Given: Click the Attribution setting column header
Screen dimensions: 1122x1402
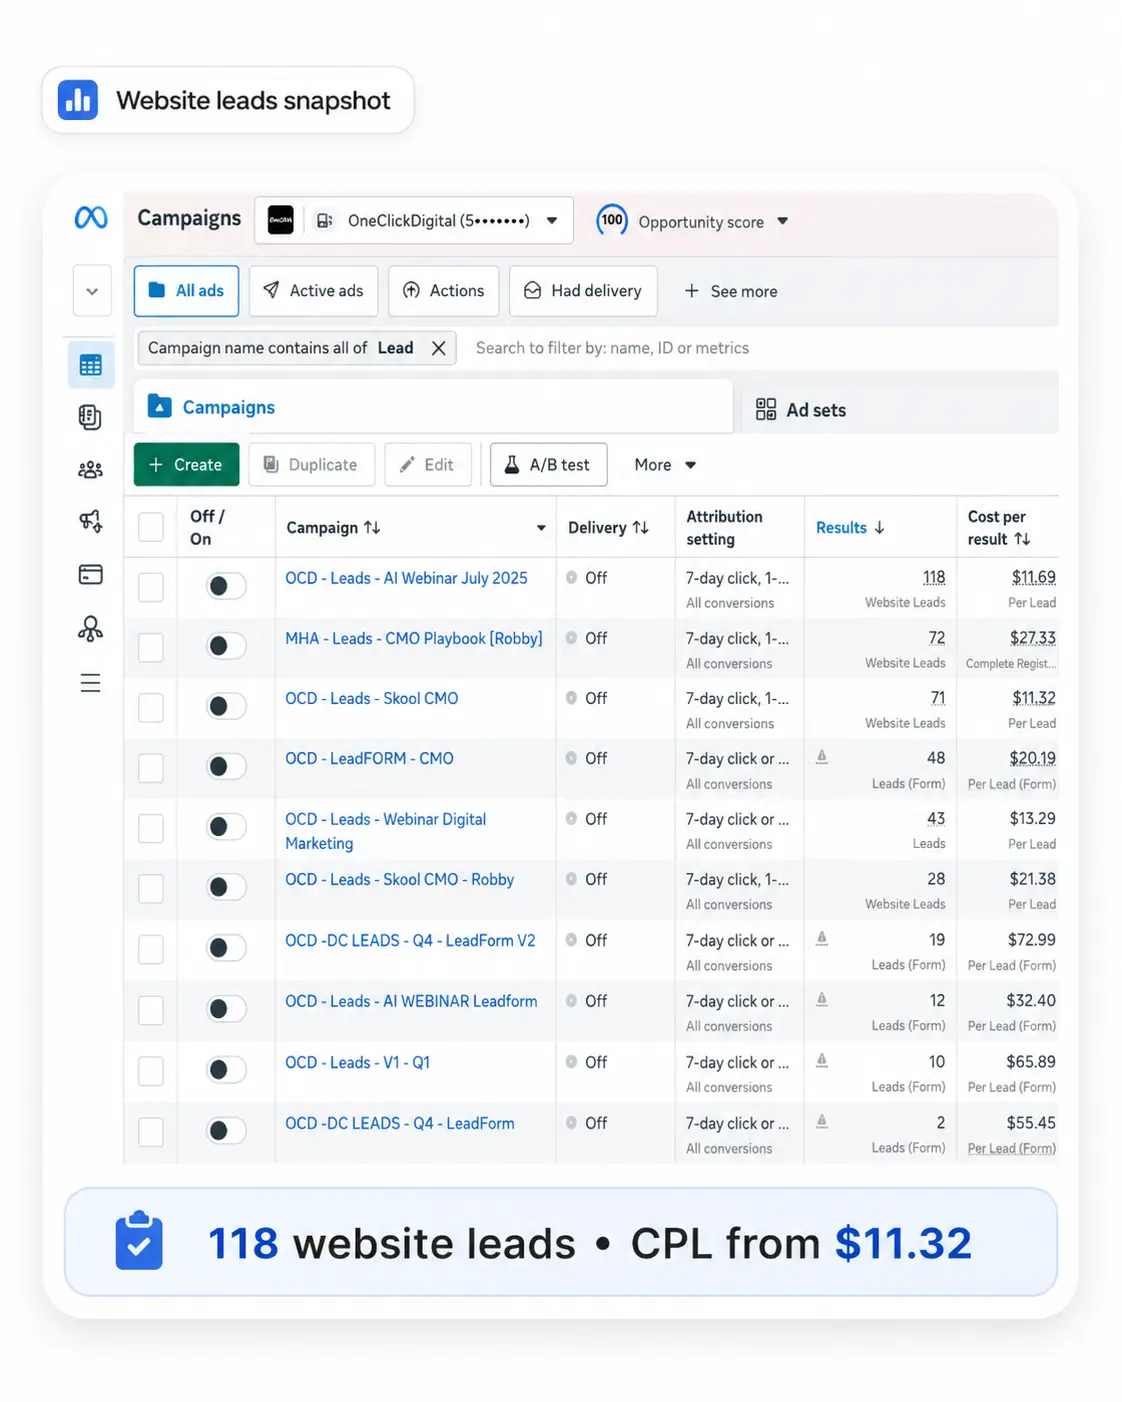Looking at the screenshot, I should tap(724, 527).
